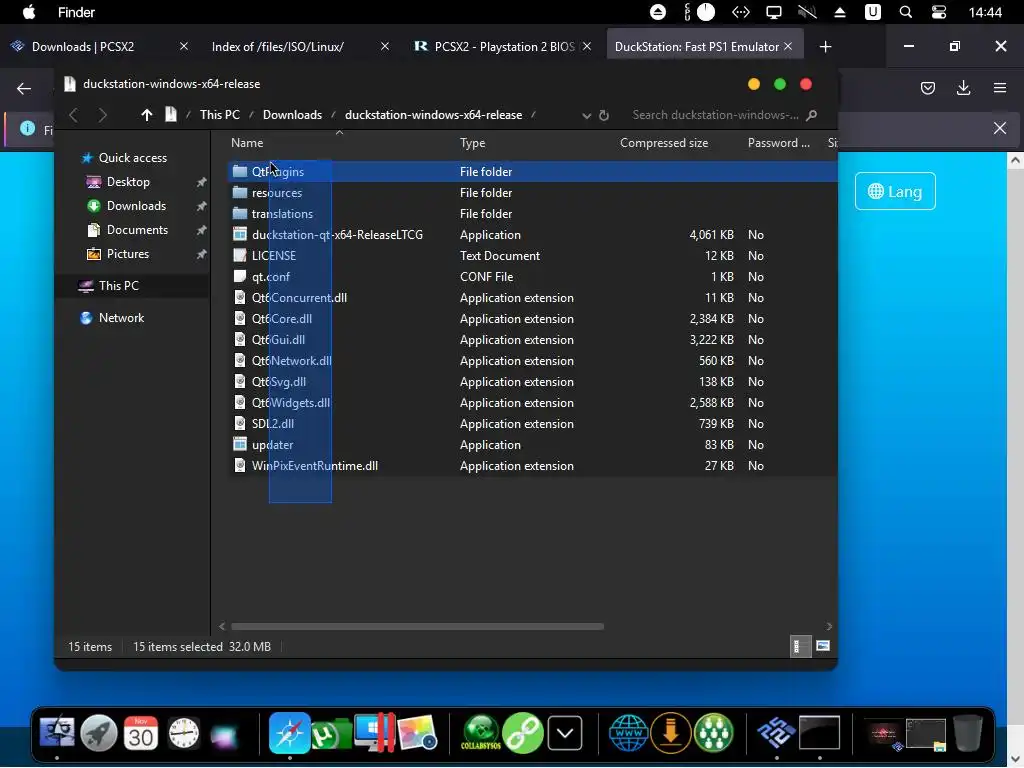Click the search magnifier in explorer
The height and width of the screenshot is (768, 1024).
click(812, 115)
